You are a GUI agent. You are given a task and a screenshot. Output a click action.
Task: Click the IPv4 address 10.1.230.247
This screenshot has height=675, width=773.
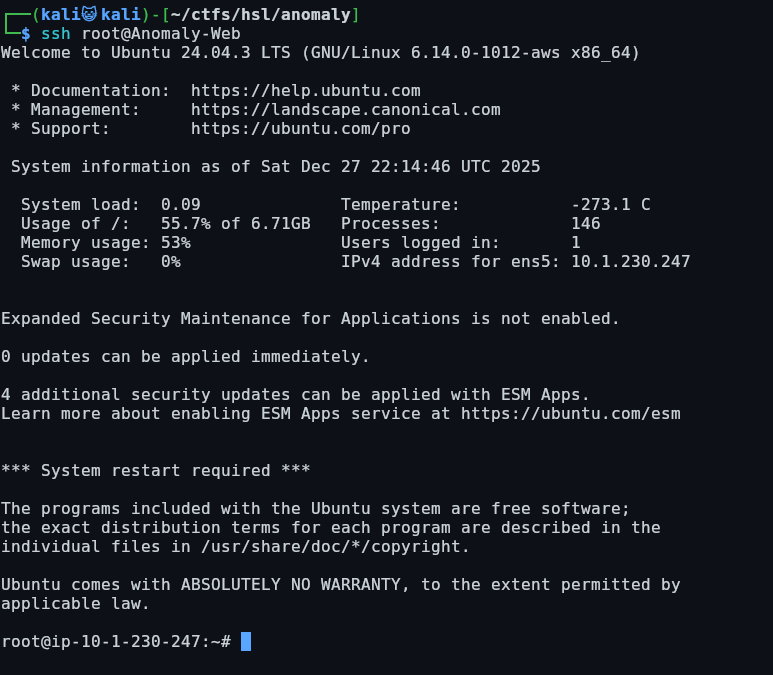[630, 261]
